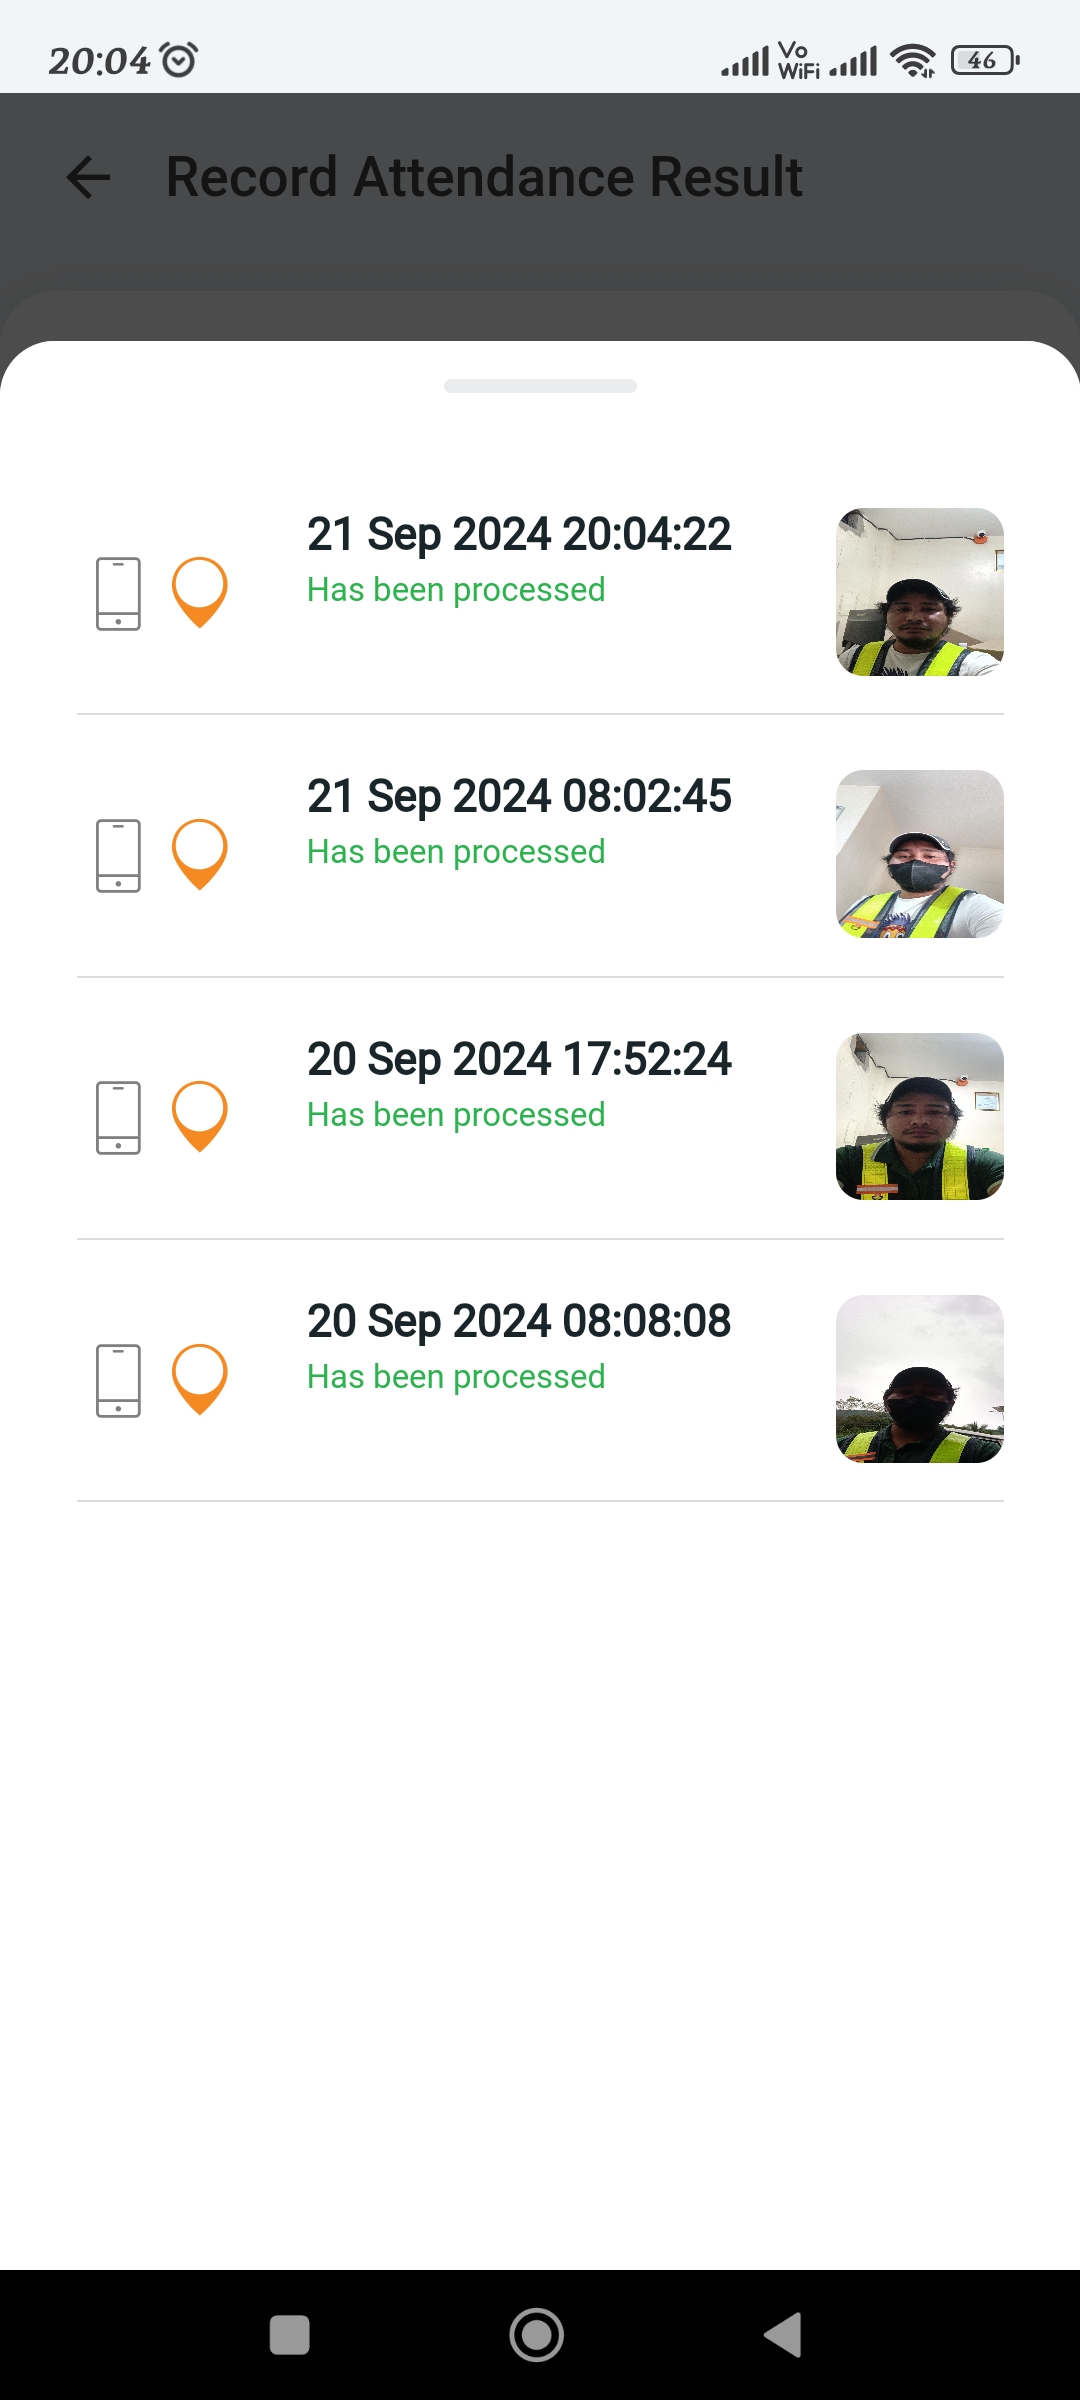Open selfie thumbnail for 20 Sep 08:08:08
The width and height of the screenshot is (1080, 2400).
[x=919, y=1379]
